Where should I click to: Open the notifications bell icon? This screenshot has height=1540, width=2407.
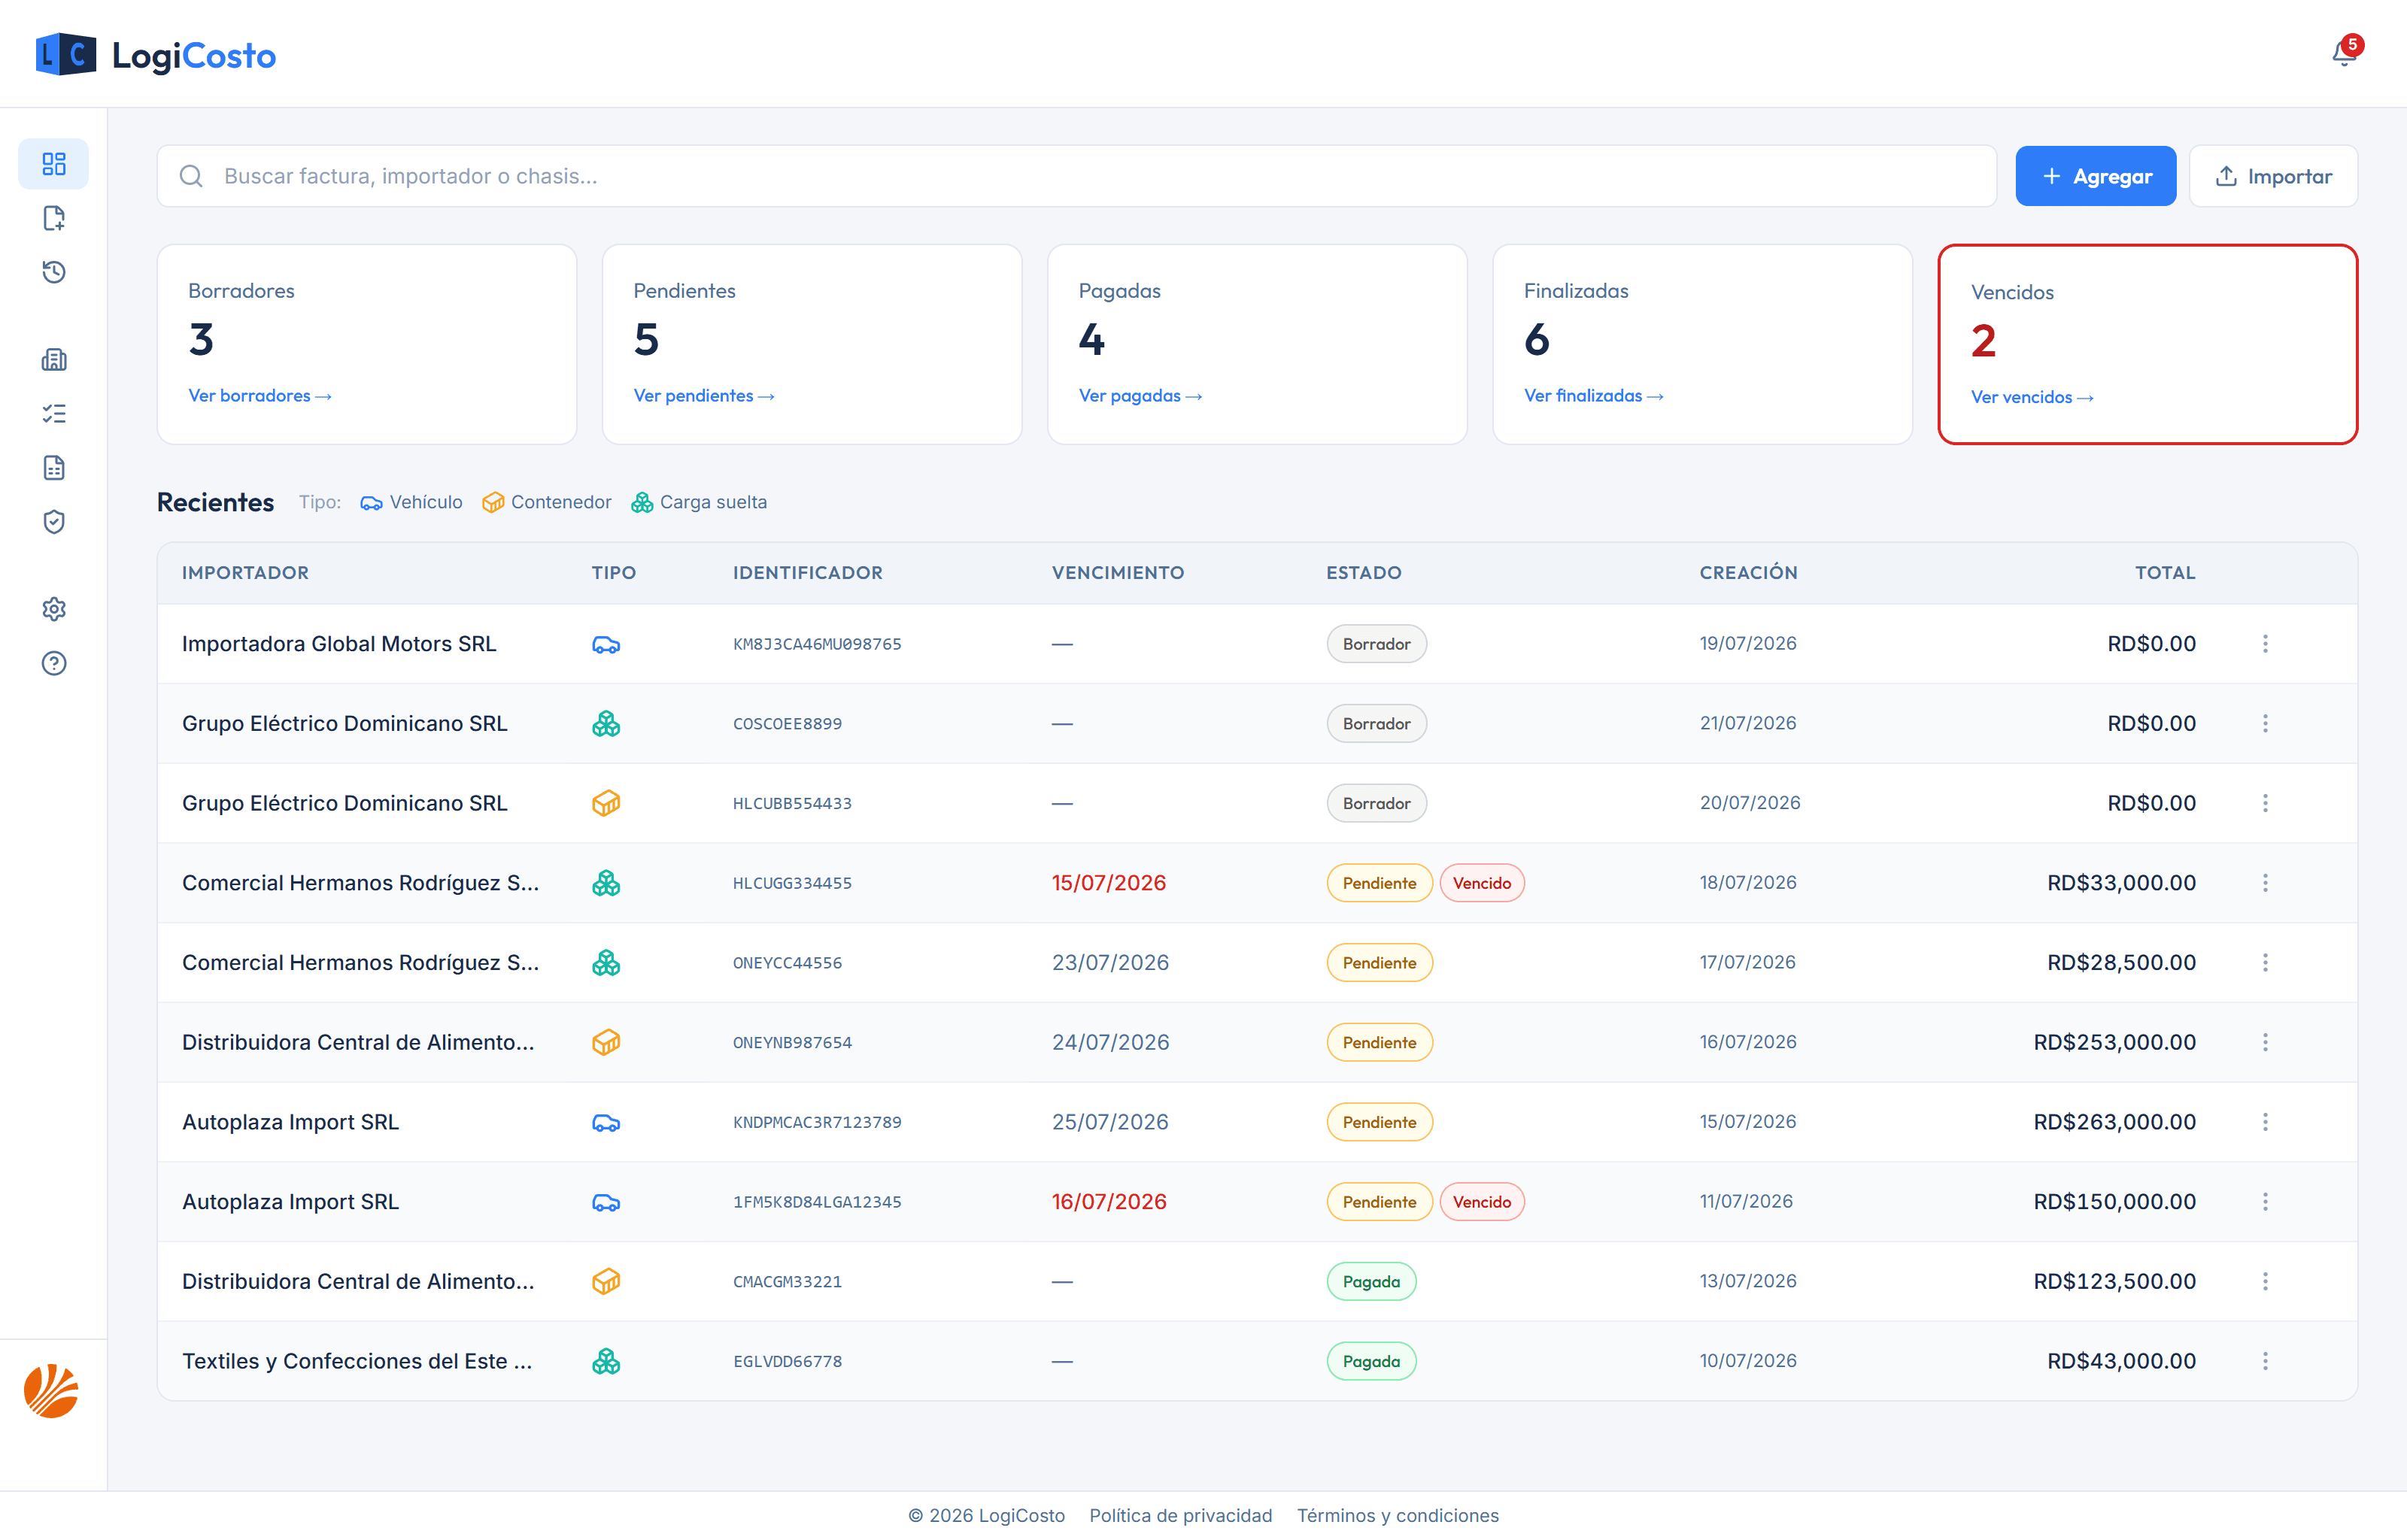2343,53
